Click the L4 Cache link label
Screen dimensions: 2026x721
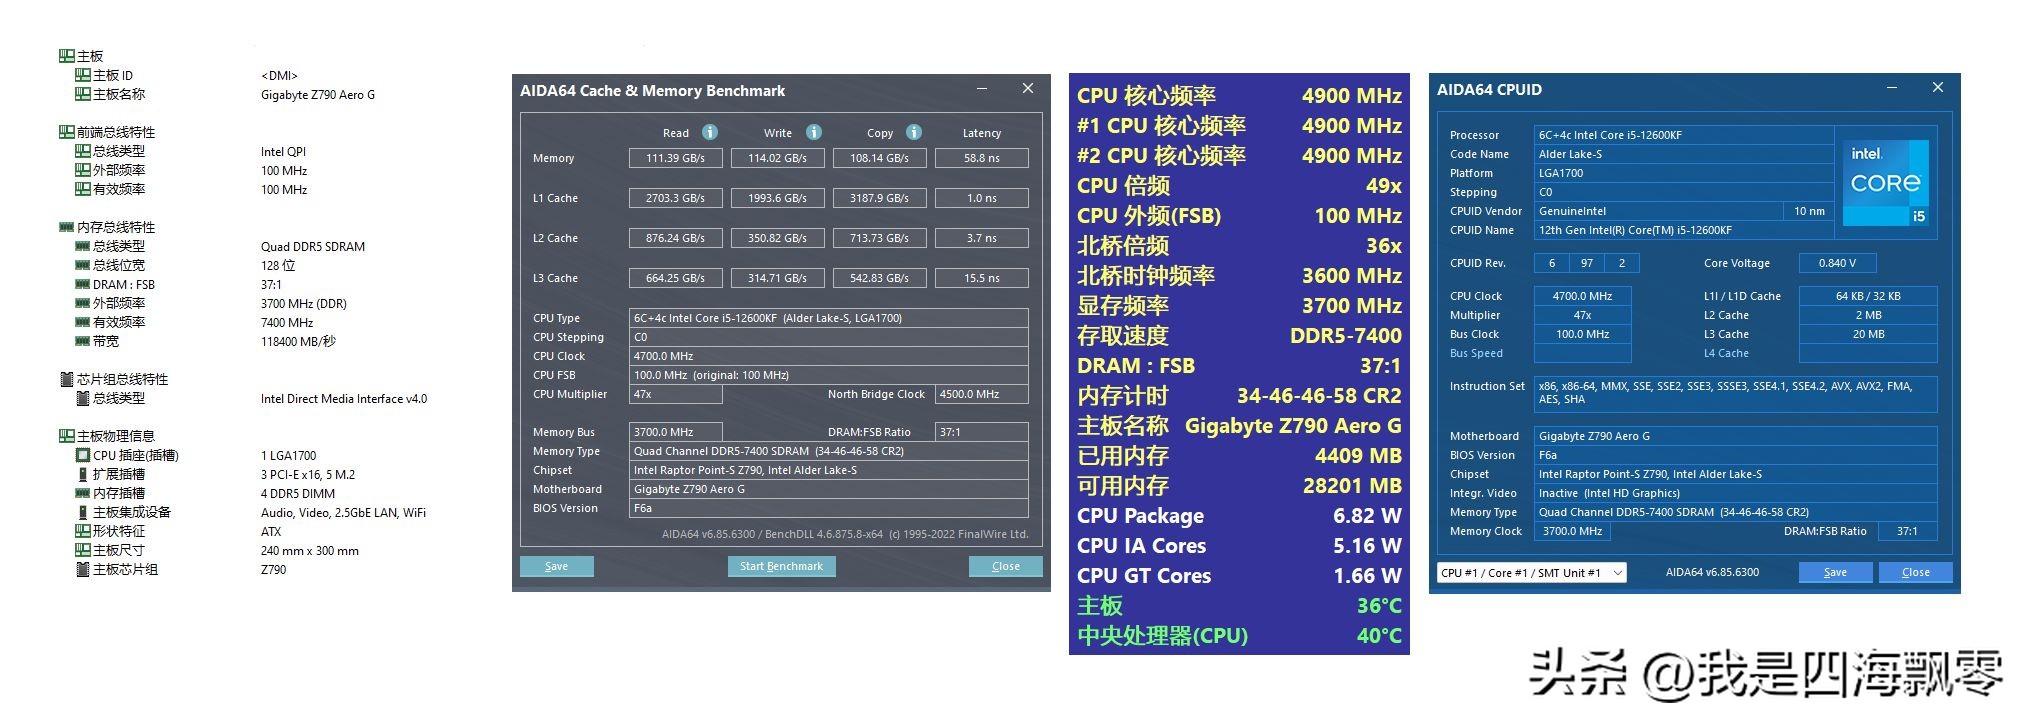pyautogui.click(x=1726, y=353)
